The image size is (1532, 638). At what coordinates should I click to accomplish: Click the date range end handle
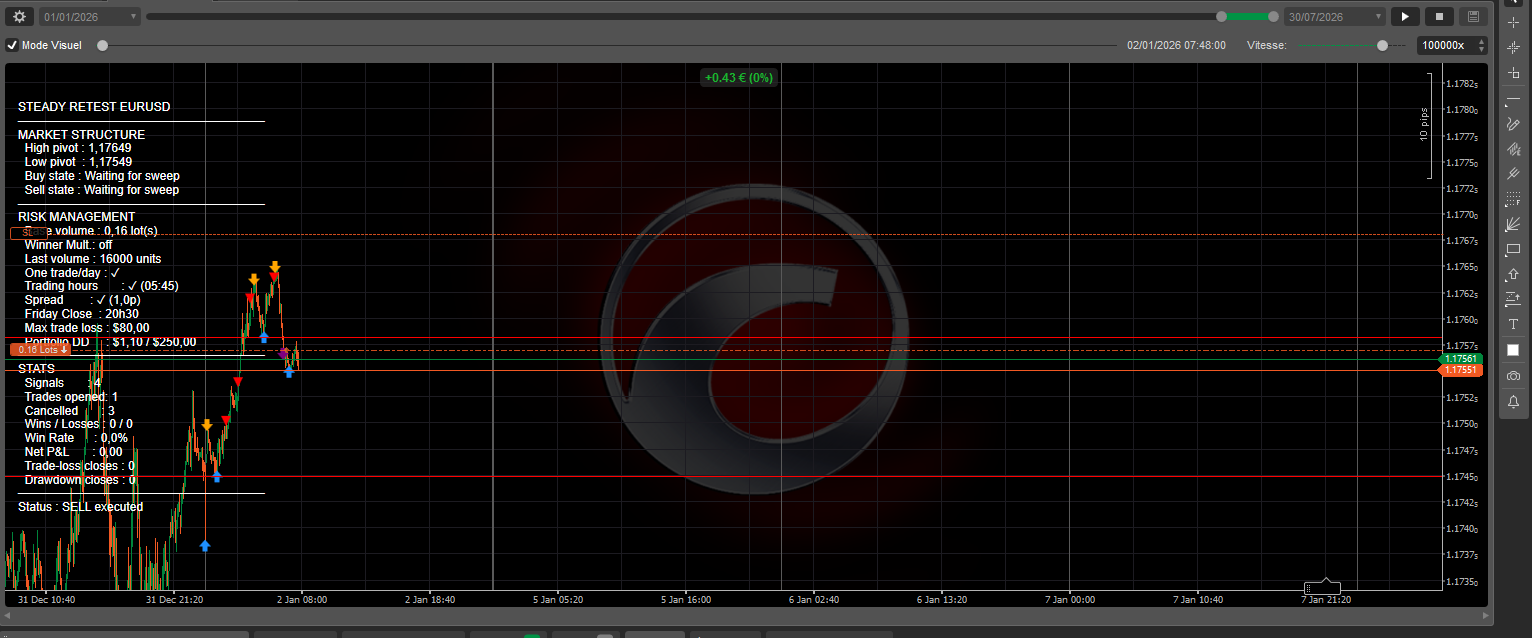click(1273, 16)
